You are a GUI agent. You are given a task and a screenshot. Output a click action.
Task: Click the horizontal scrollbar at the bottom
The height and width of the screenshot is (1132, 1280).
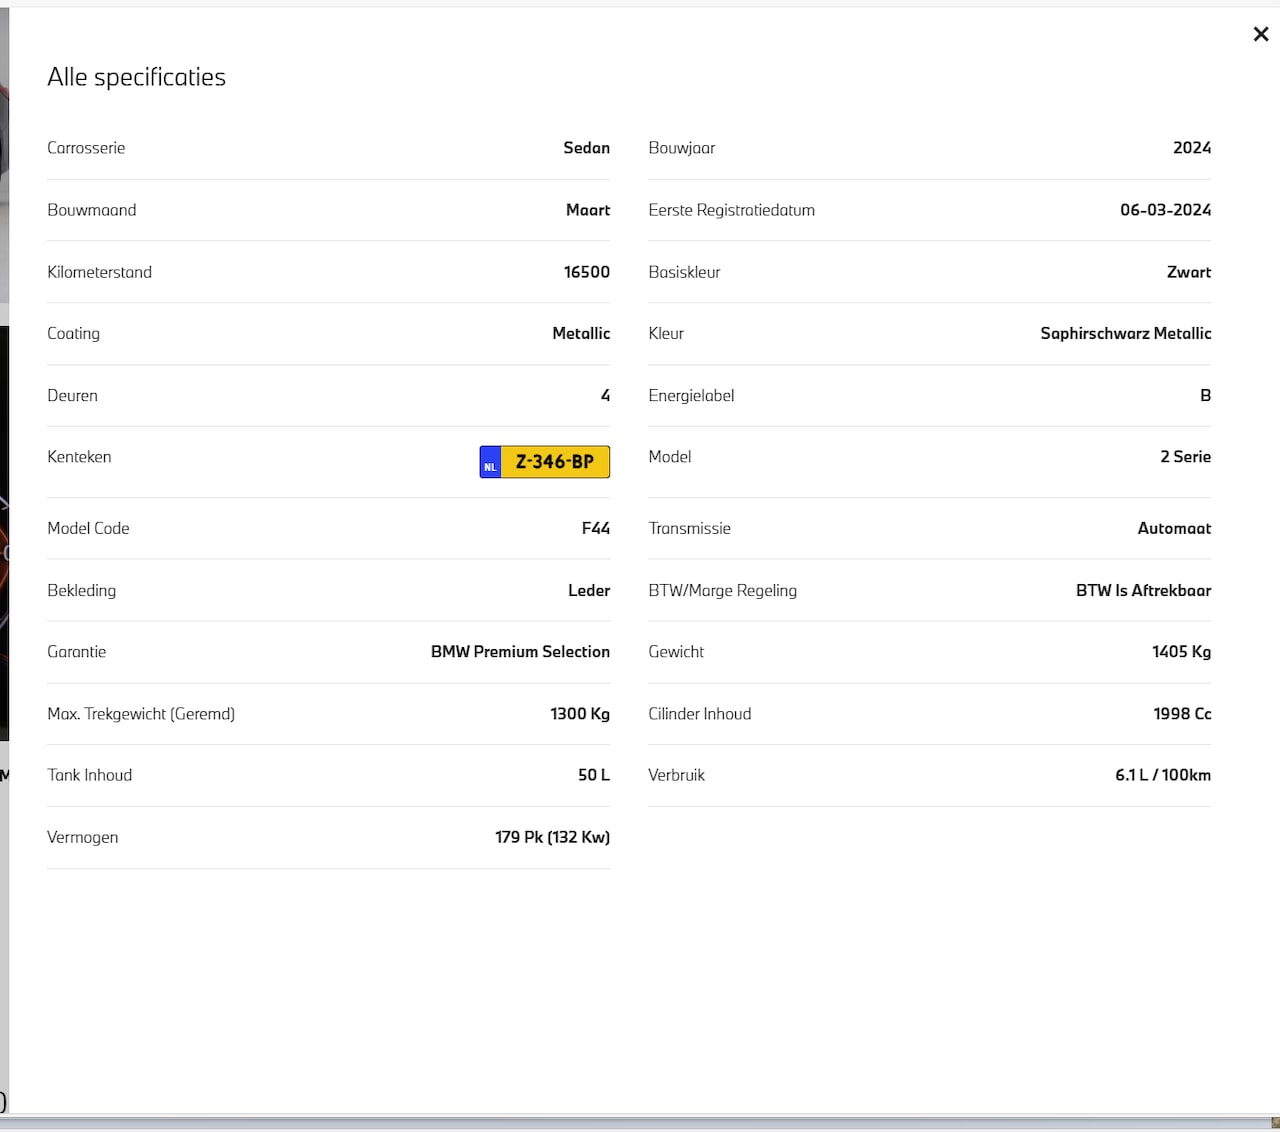click(x=640, y=1123)
